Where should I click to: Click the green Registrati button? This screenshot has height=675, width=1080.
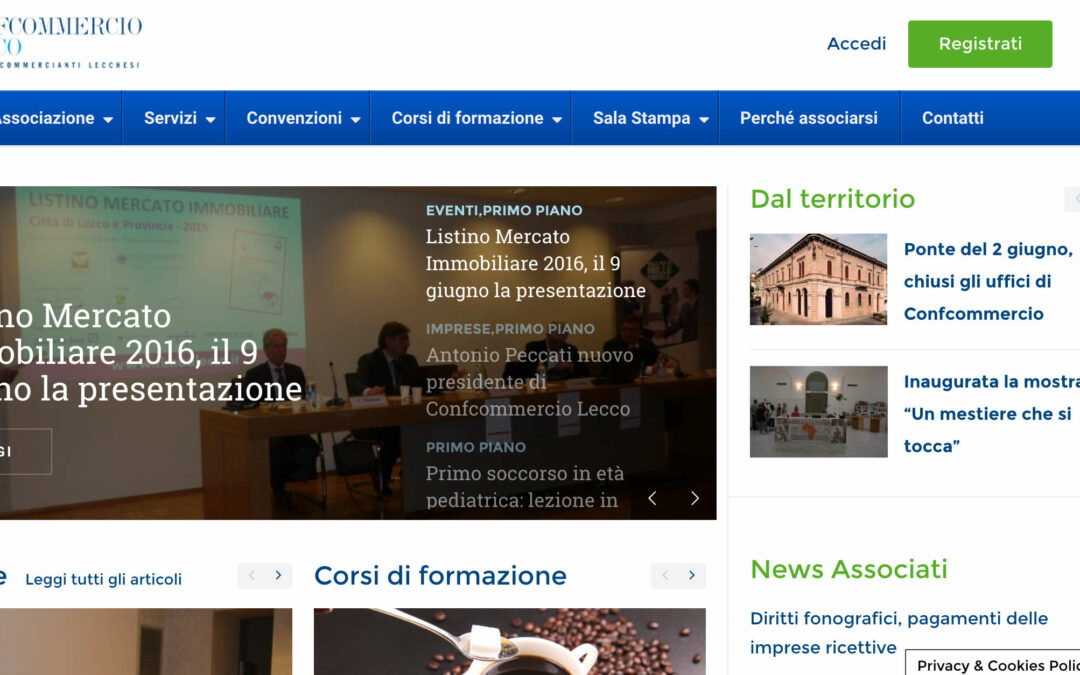pos(980,44)
